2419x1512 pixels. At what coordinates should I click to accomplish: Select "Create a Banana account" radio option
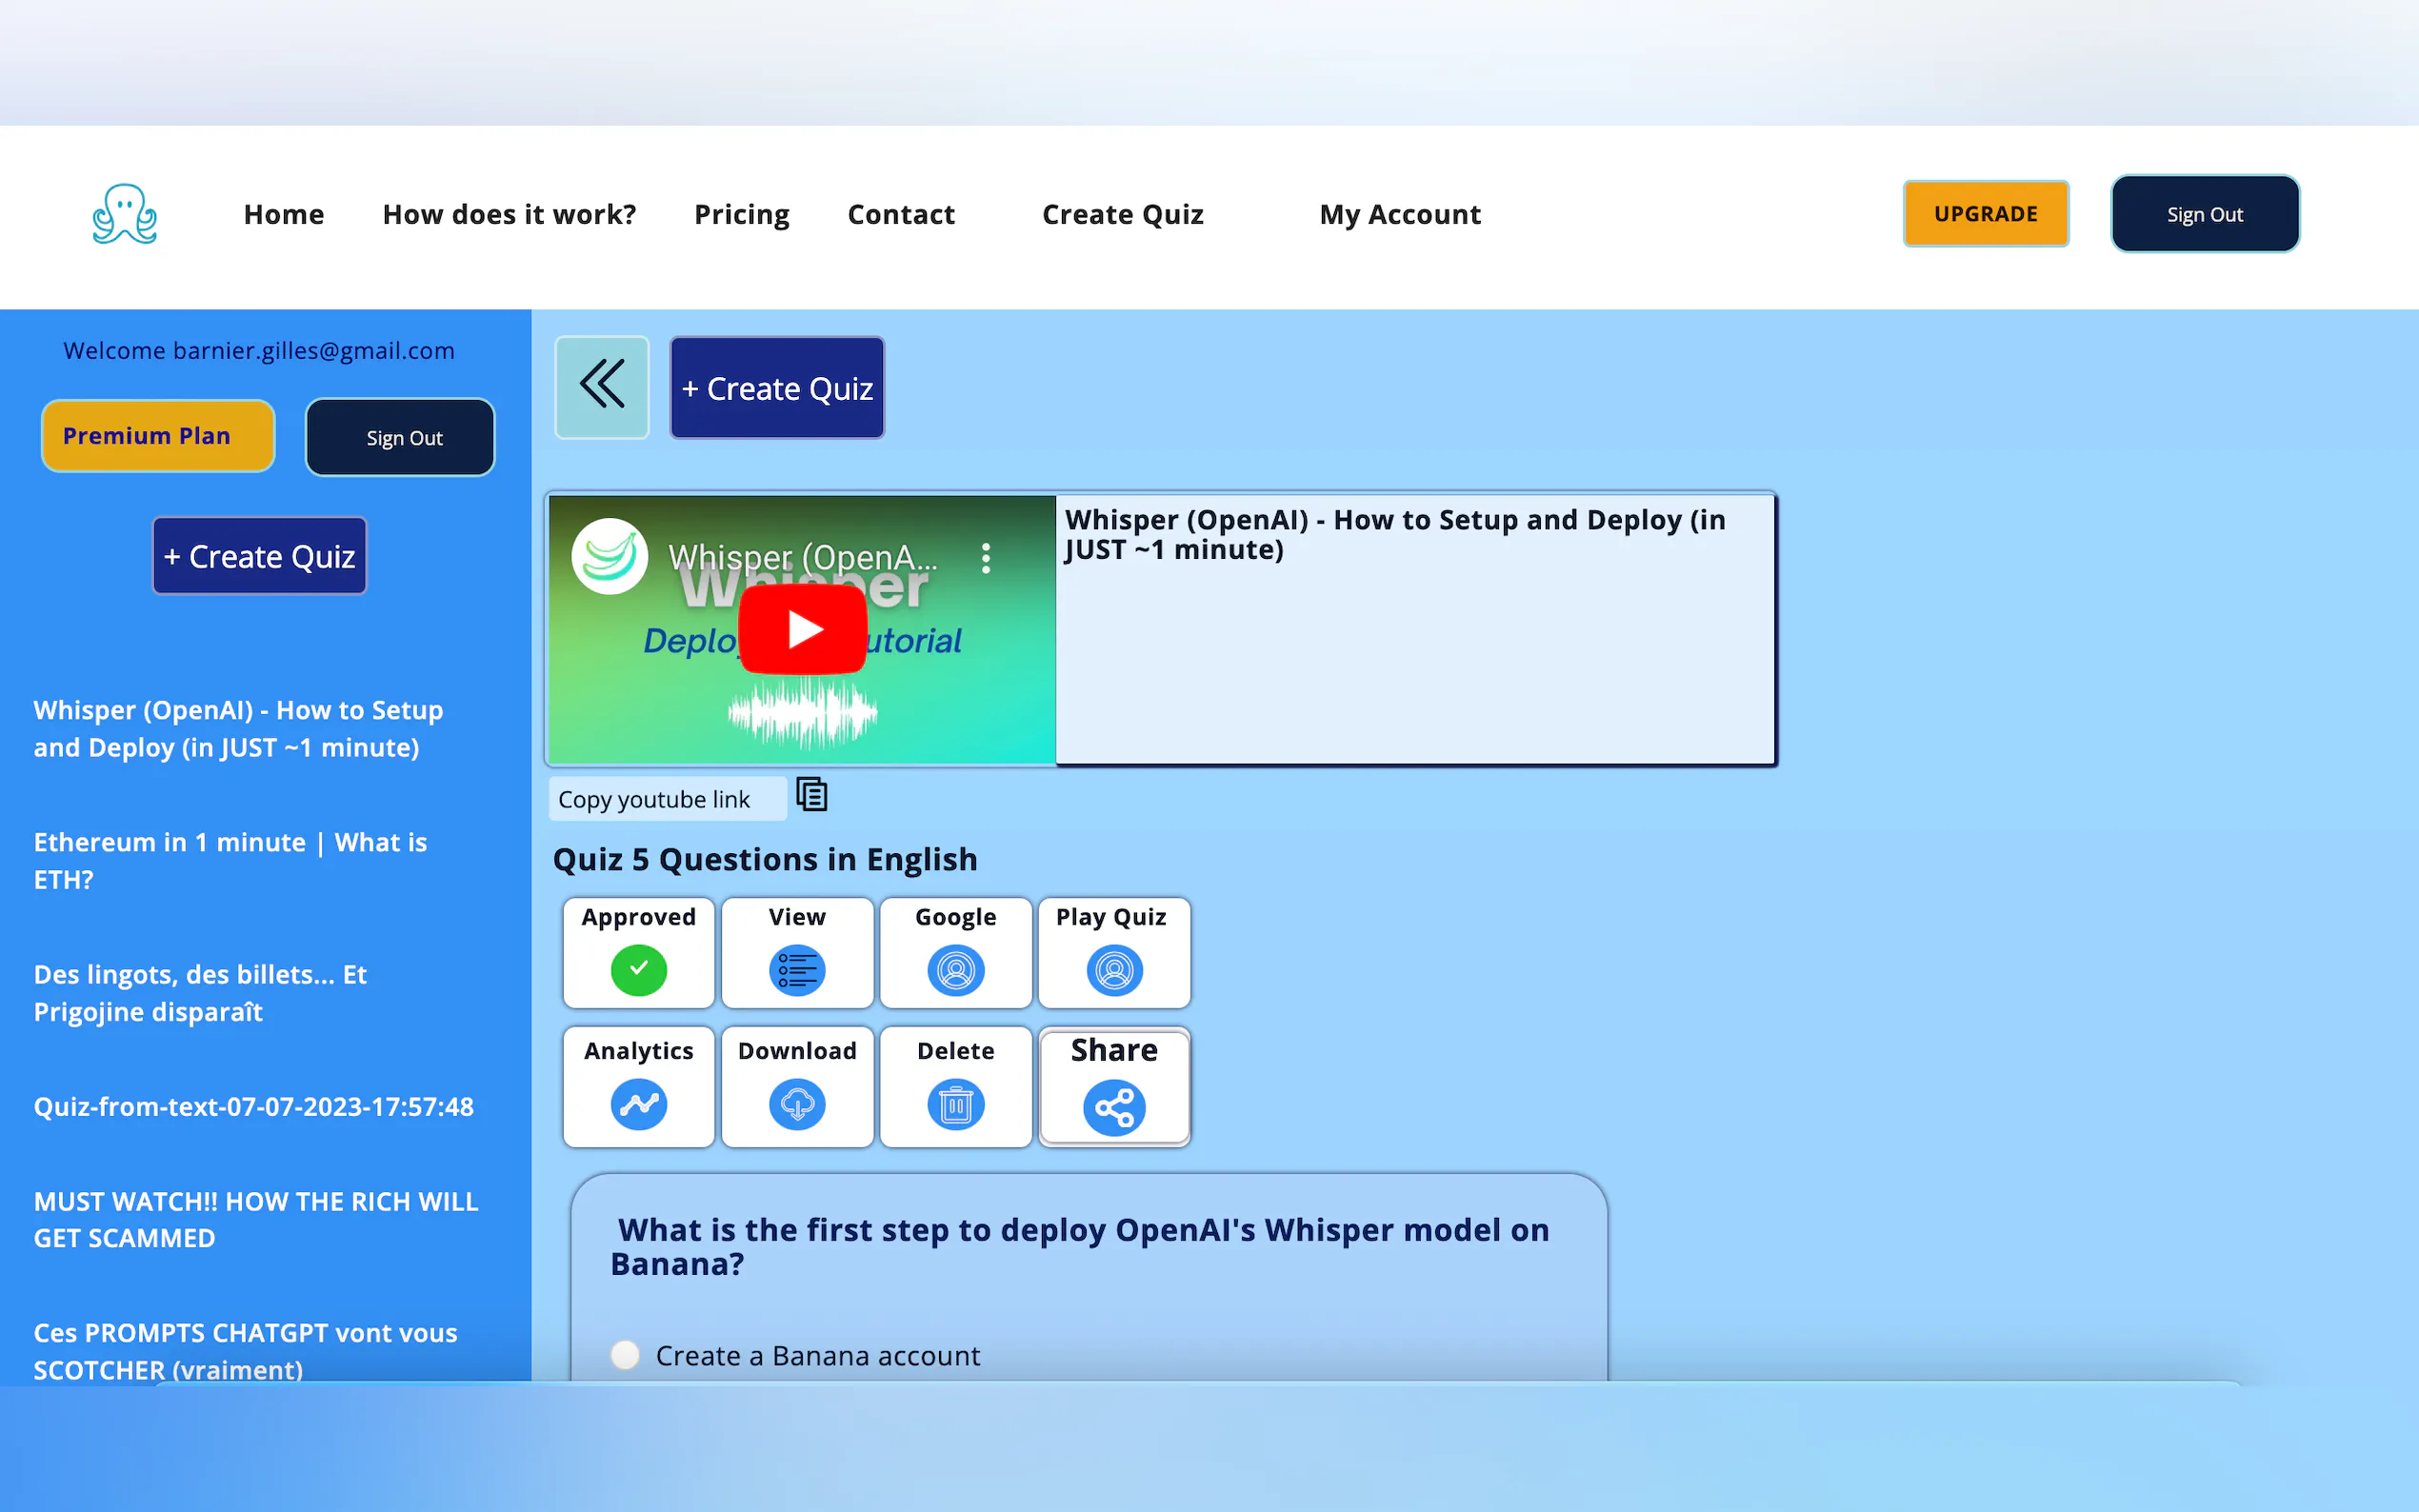pyautogui.click(x=625, y=1355)
